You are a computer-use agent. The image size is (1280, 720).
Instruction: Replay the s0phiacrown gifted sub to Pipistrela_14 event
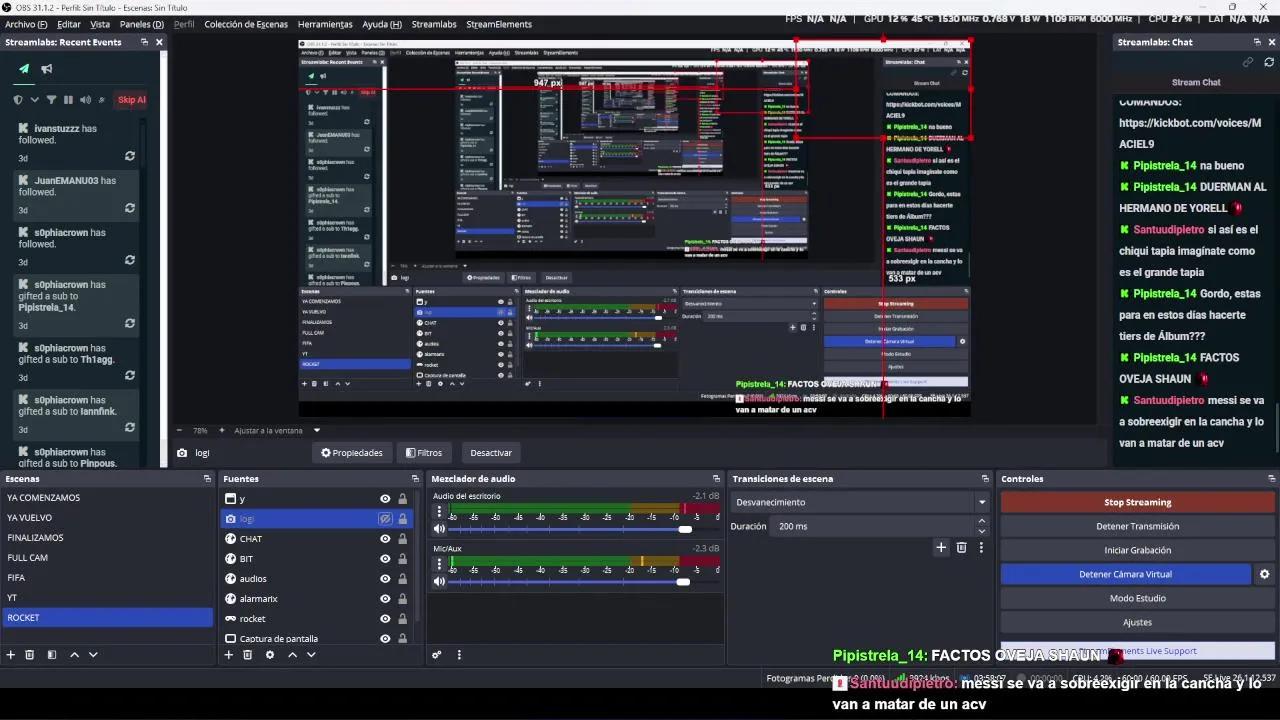coord(130,324)
